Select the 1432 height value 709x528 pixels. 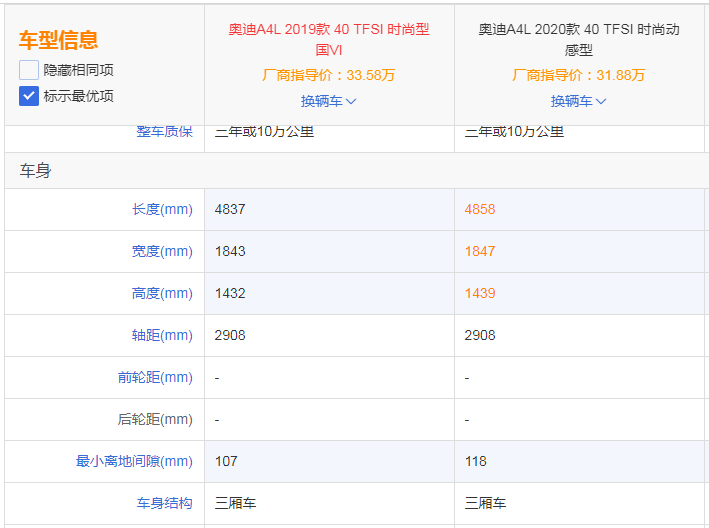point(230,293)
